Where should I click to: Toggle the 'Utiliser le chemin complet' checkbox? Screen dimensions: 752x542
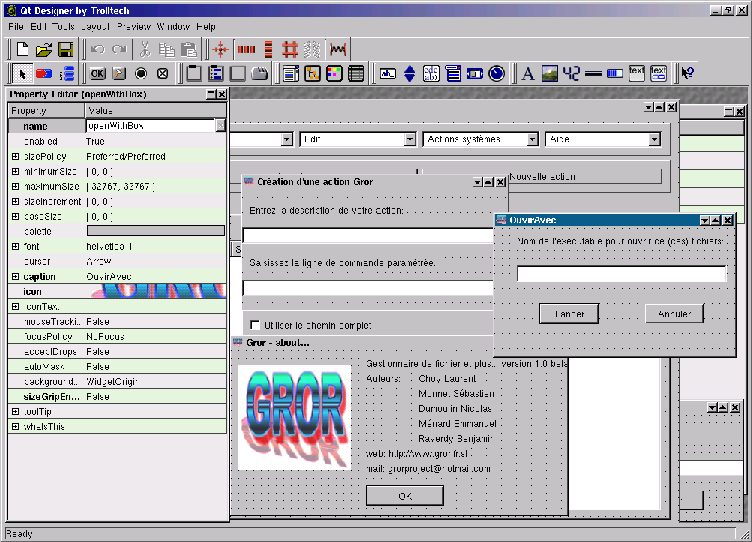pyautogui.click(x=255, y=325)
